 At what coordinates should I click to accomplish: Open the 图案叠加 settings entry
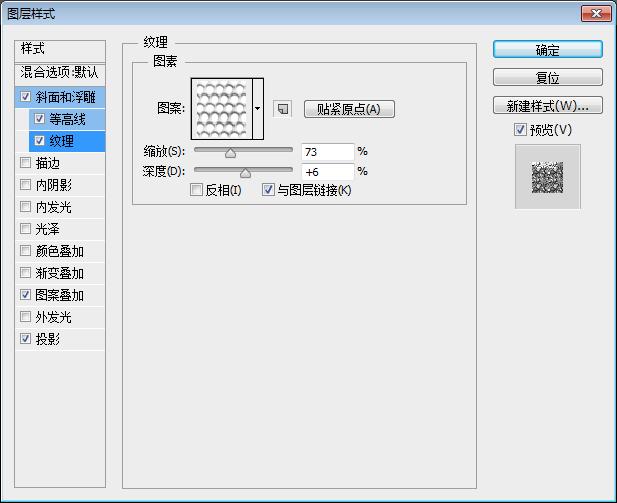[x=59, y=295]
